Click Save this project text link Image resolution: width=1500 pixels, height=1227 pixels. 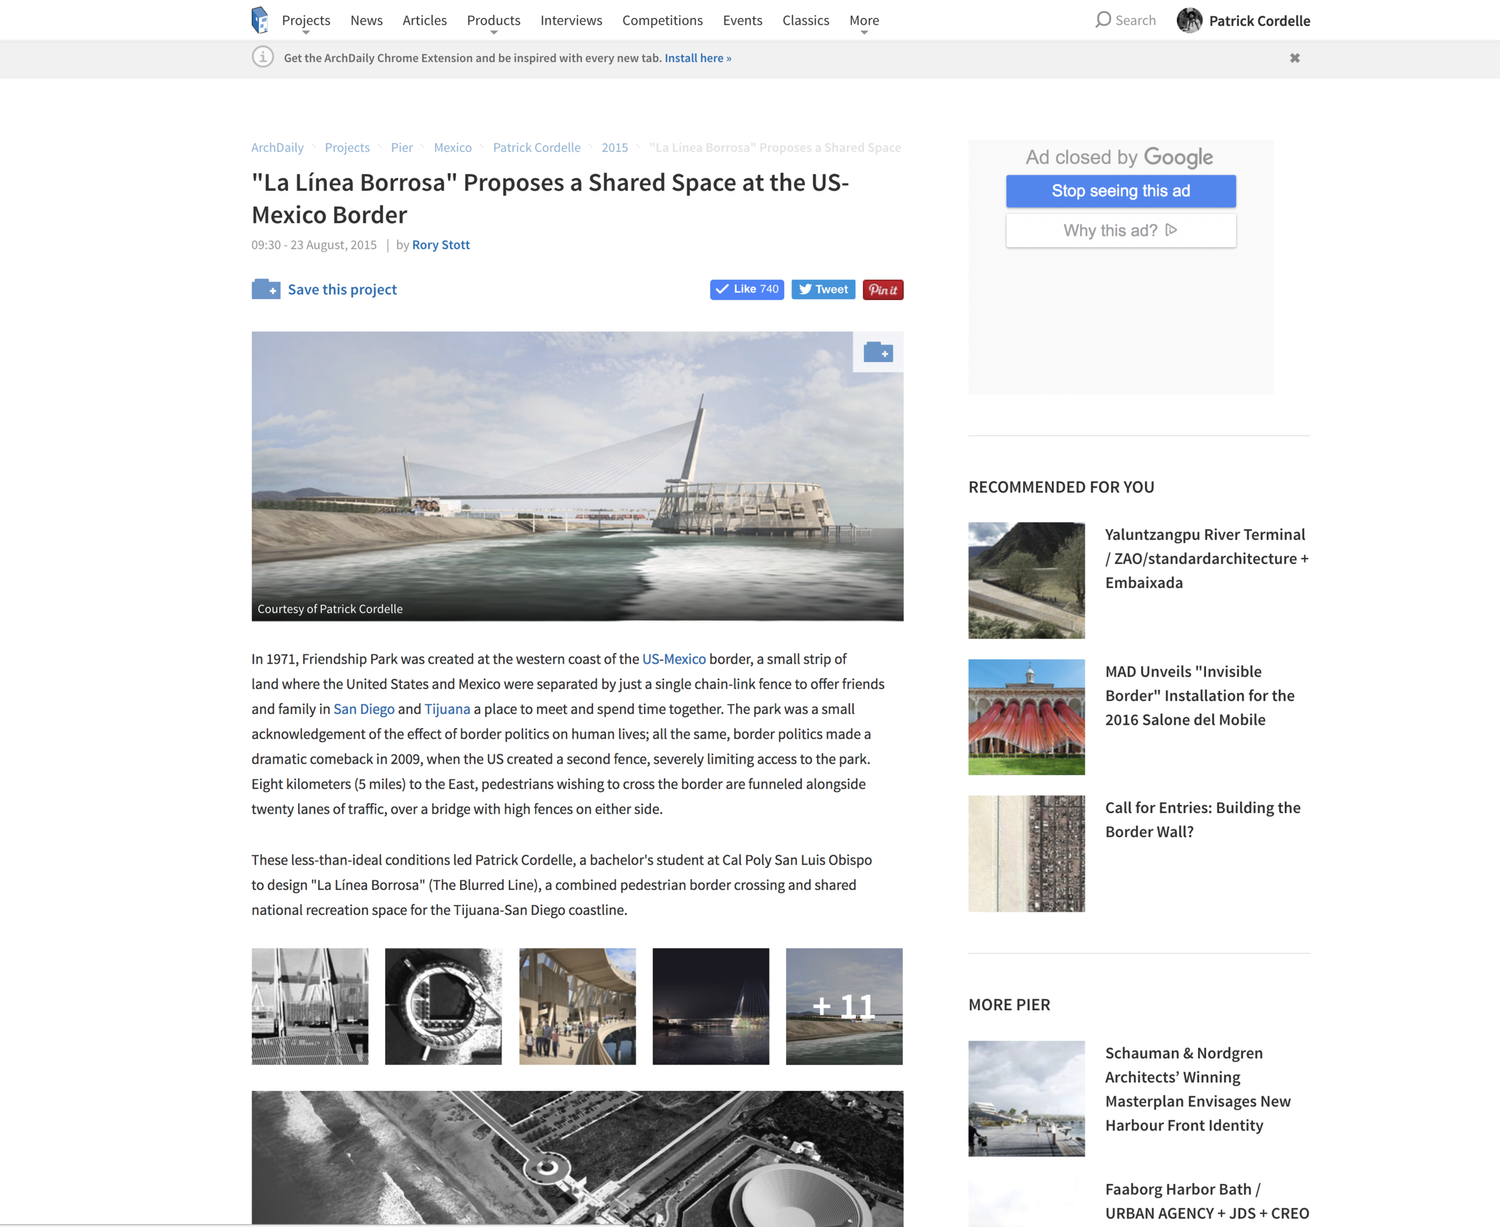coord(342,289)
